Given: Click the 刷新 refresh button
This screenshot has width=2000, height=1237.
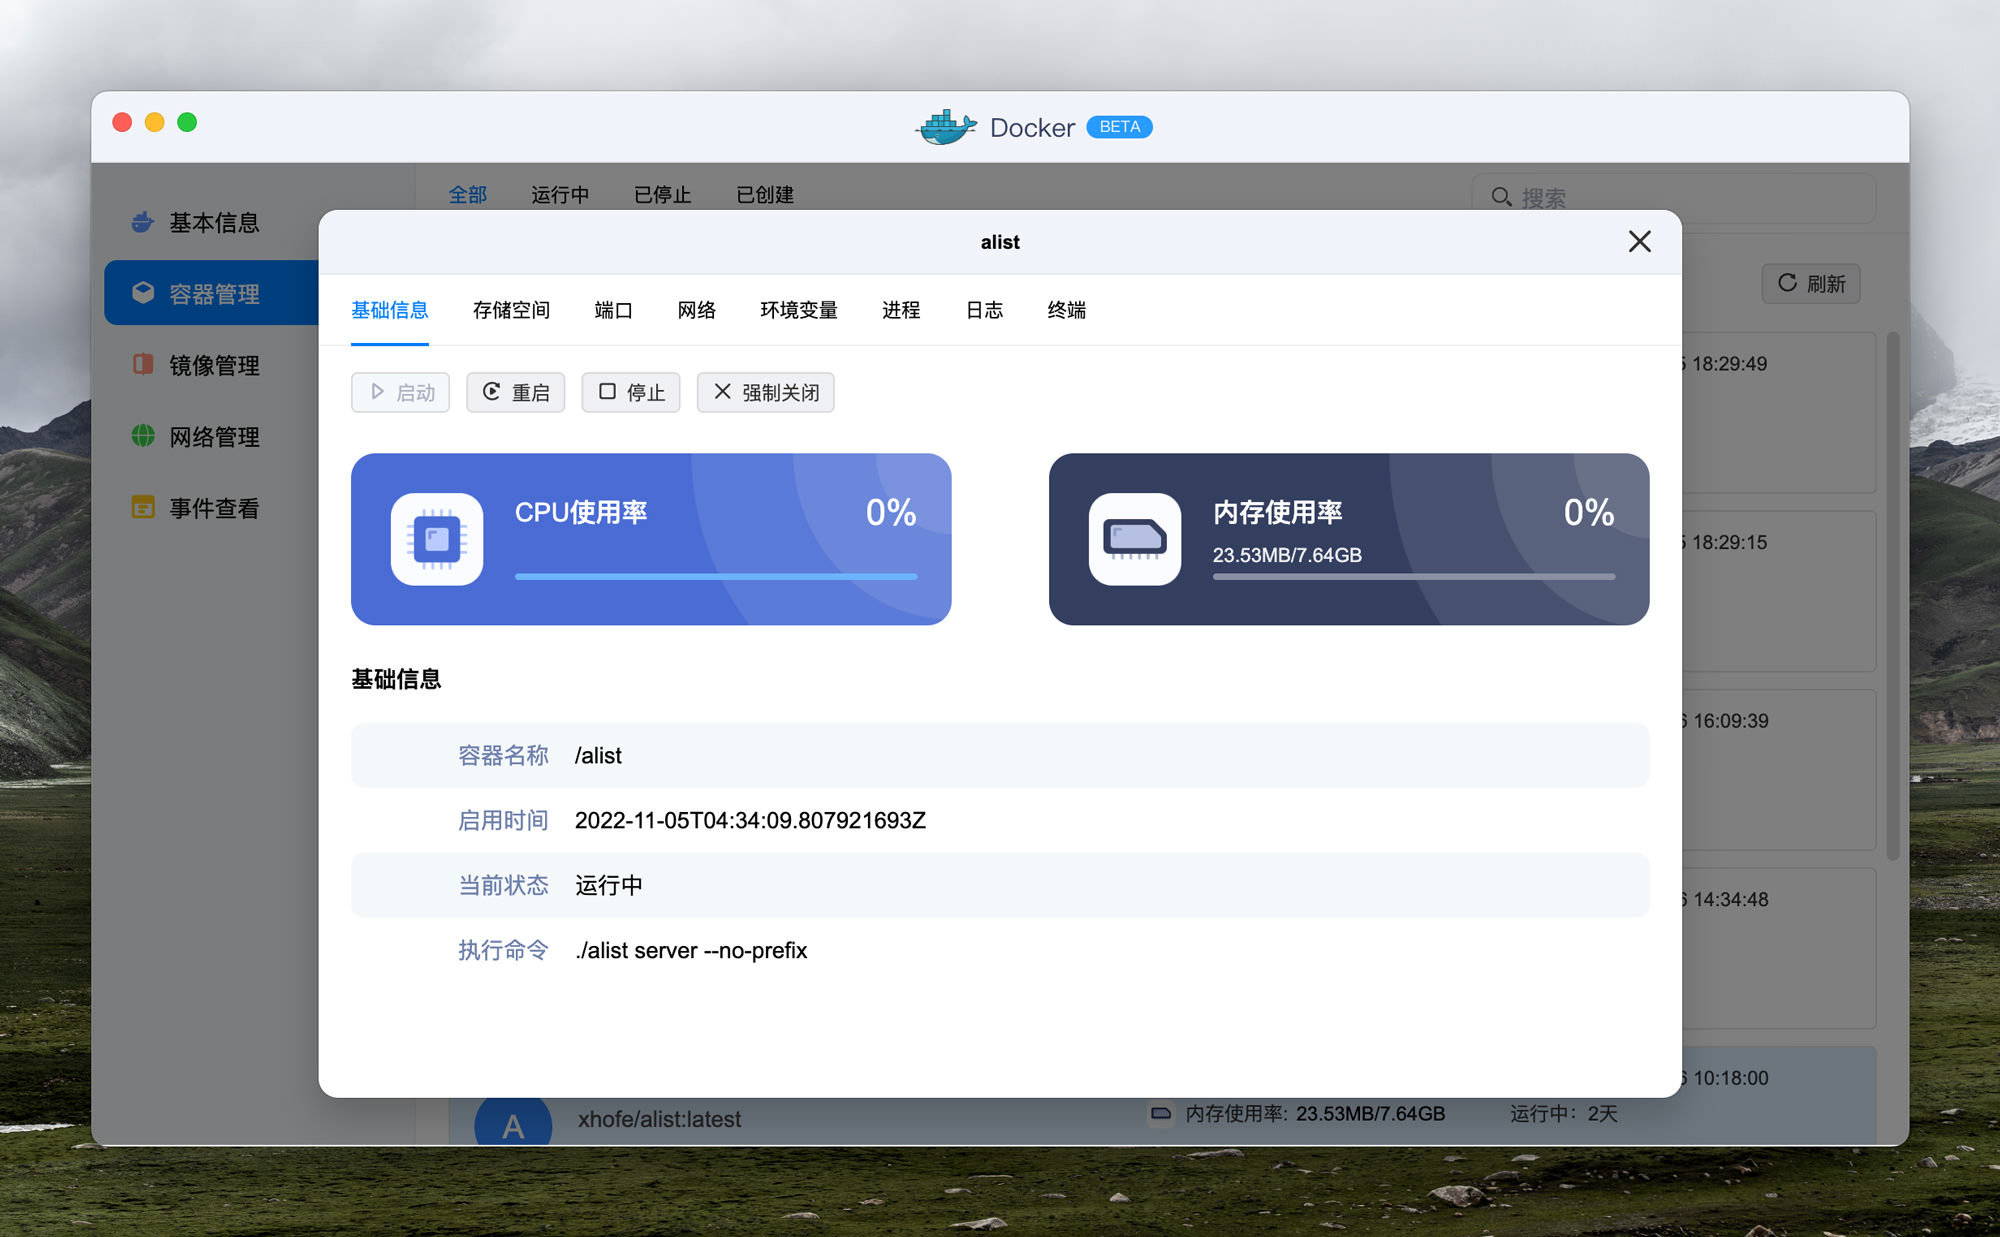Looking at the screenshot, I should (1810, 283).
